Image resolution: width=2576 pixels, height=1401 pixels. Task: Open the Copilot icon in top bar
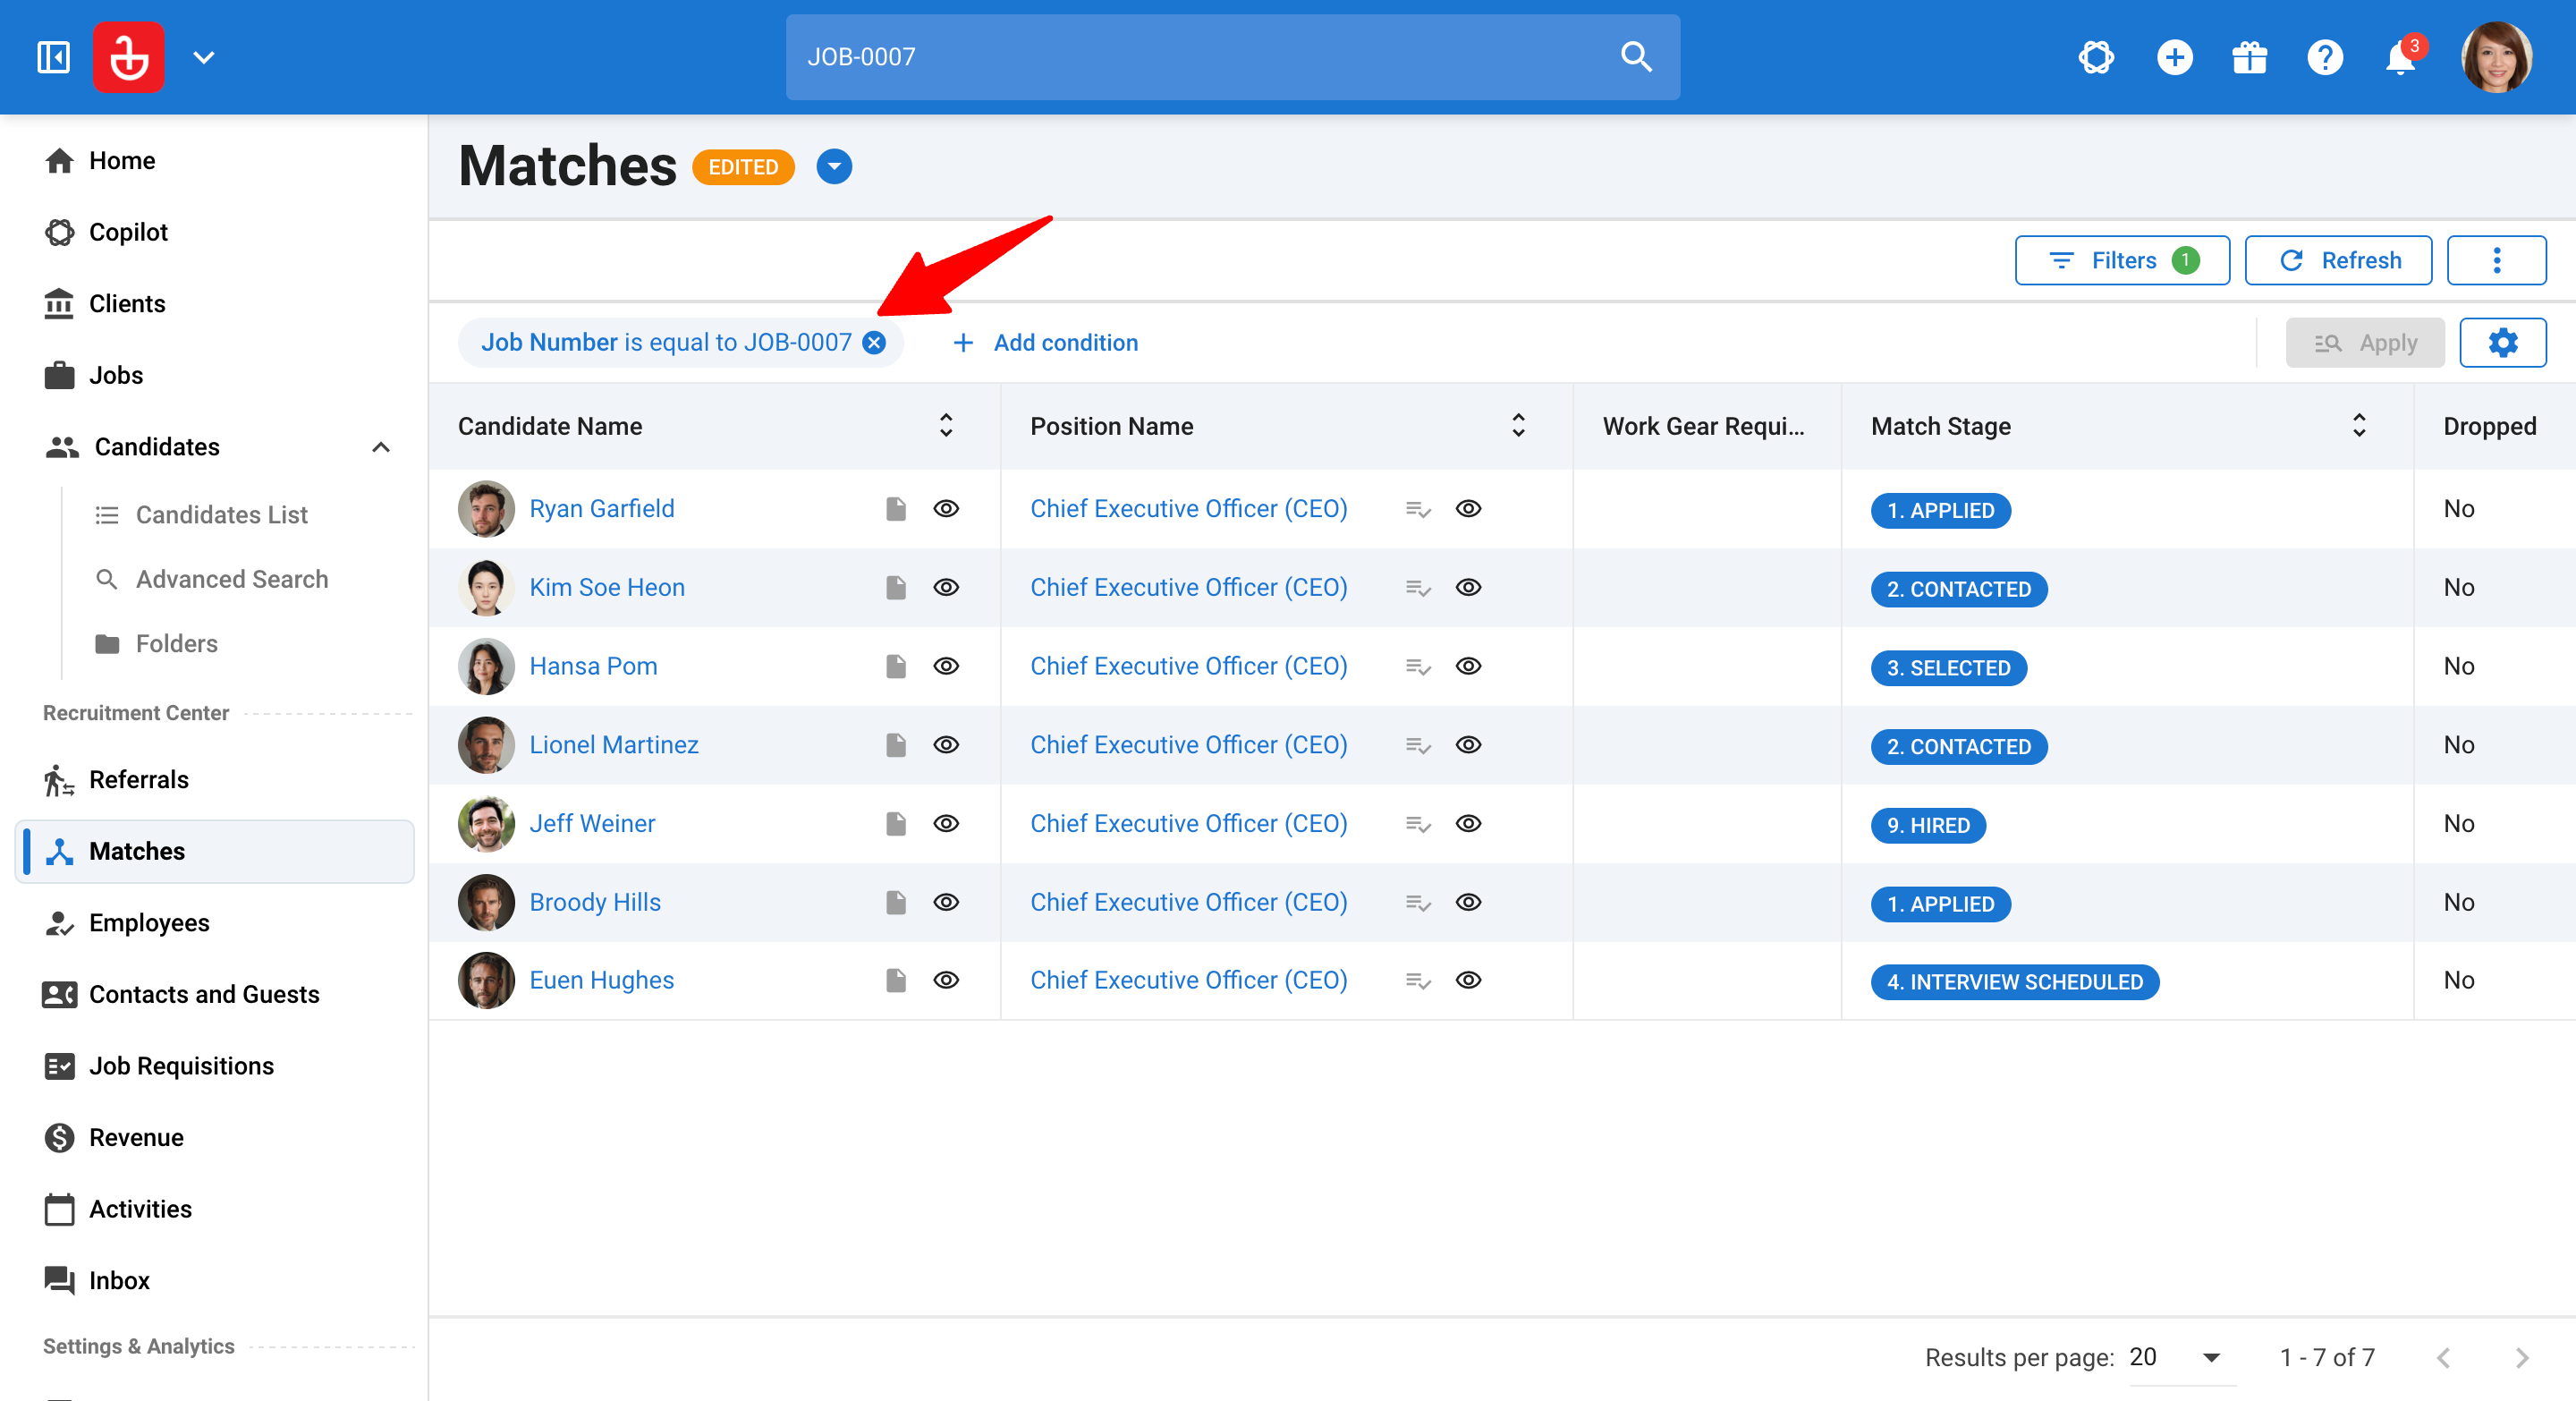click(x=2096, y=57)
